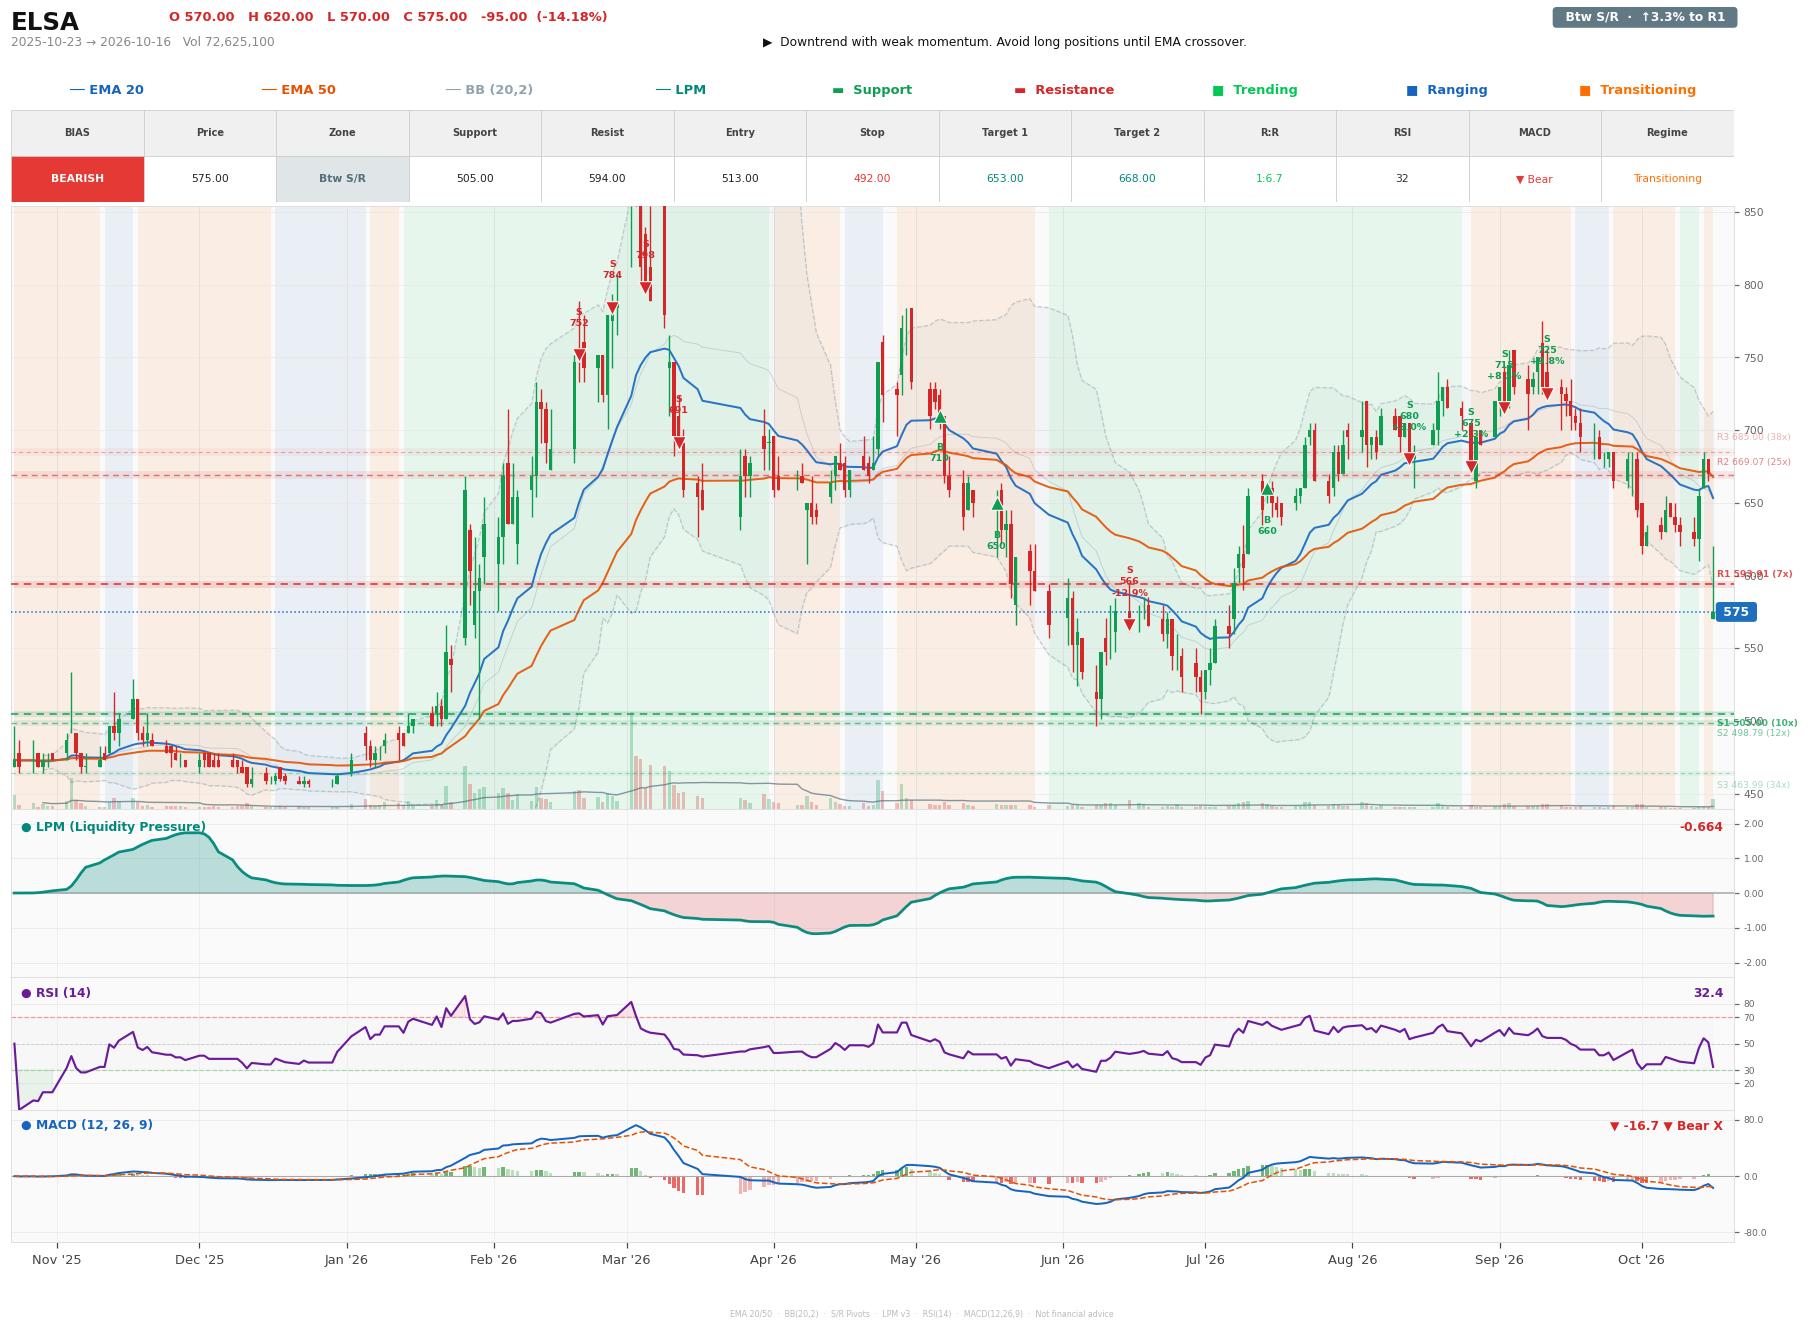Click the blue 575 current price tag
The width and height of the screenshot is (1809, 1330).
pos(1736,612)
